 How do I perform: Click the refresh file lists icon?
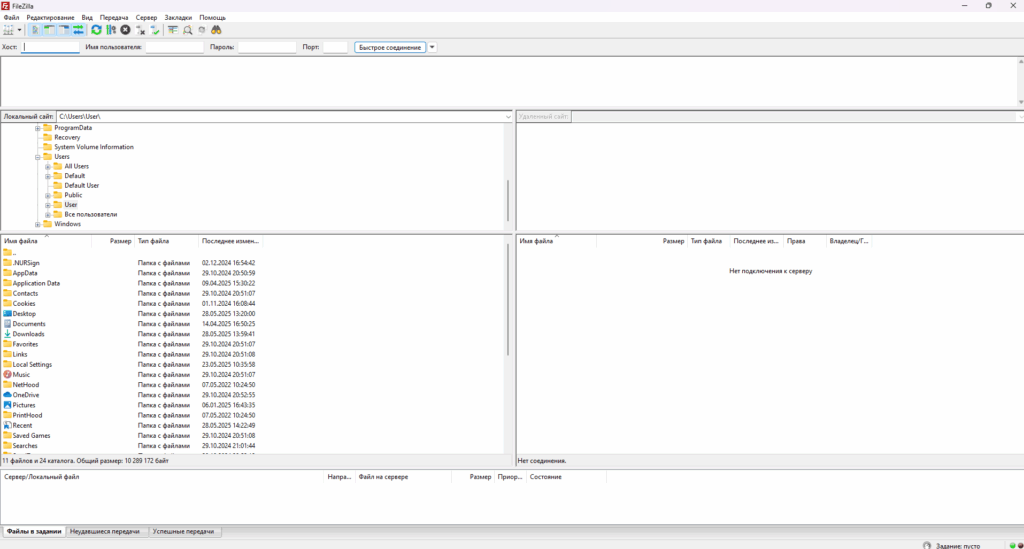click(x=96, y=30)
